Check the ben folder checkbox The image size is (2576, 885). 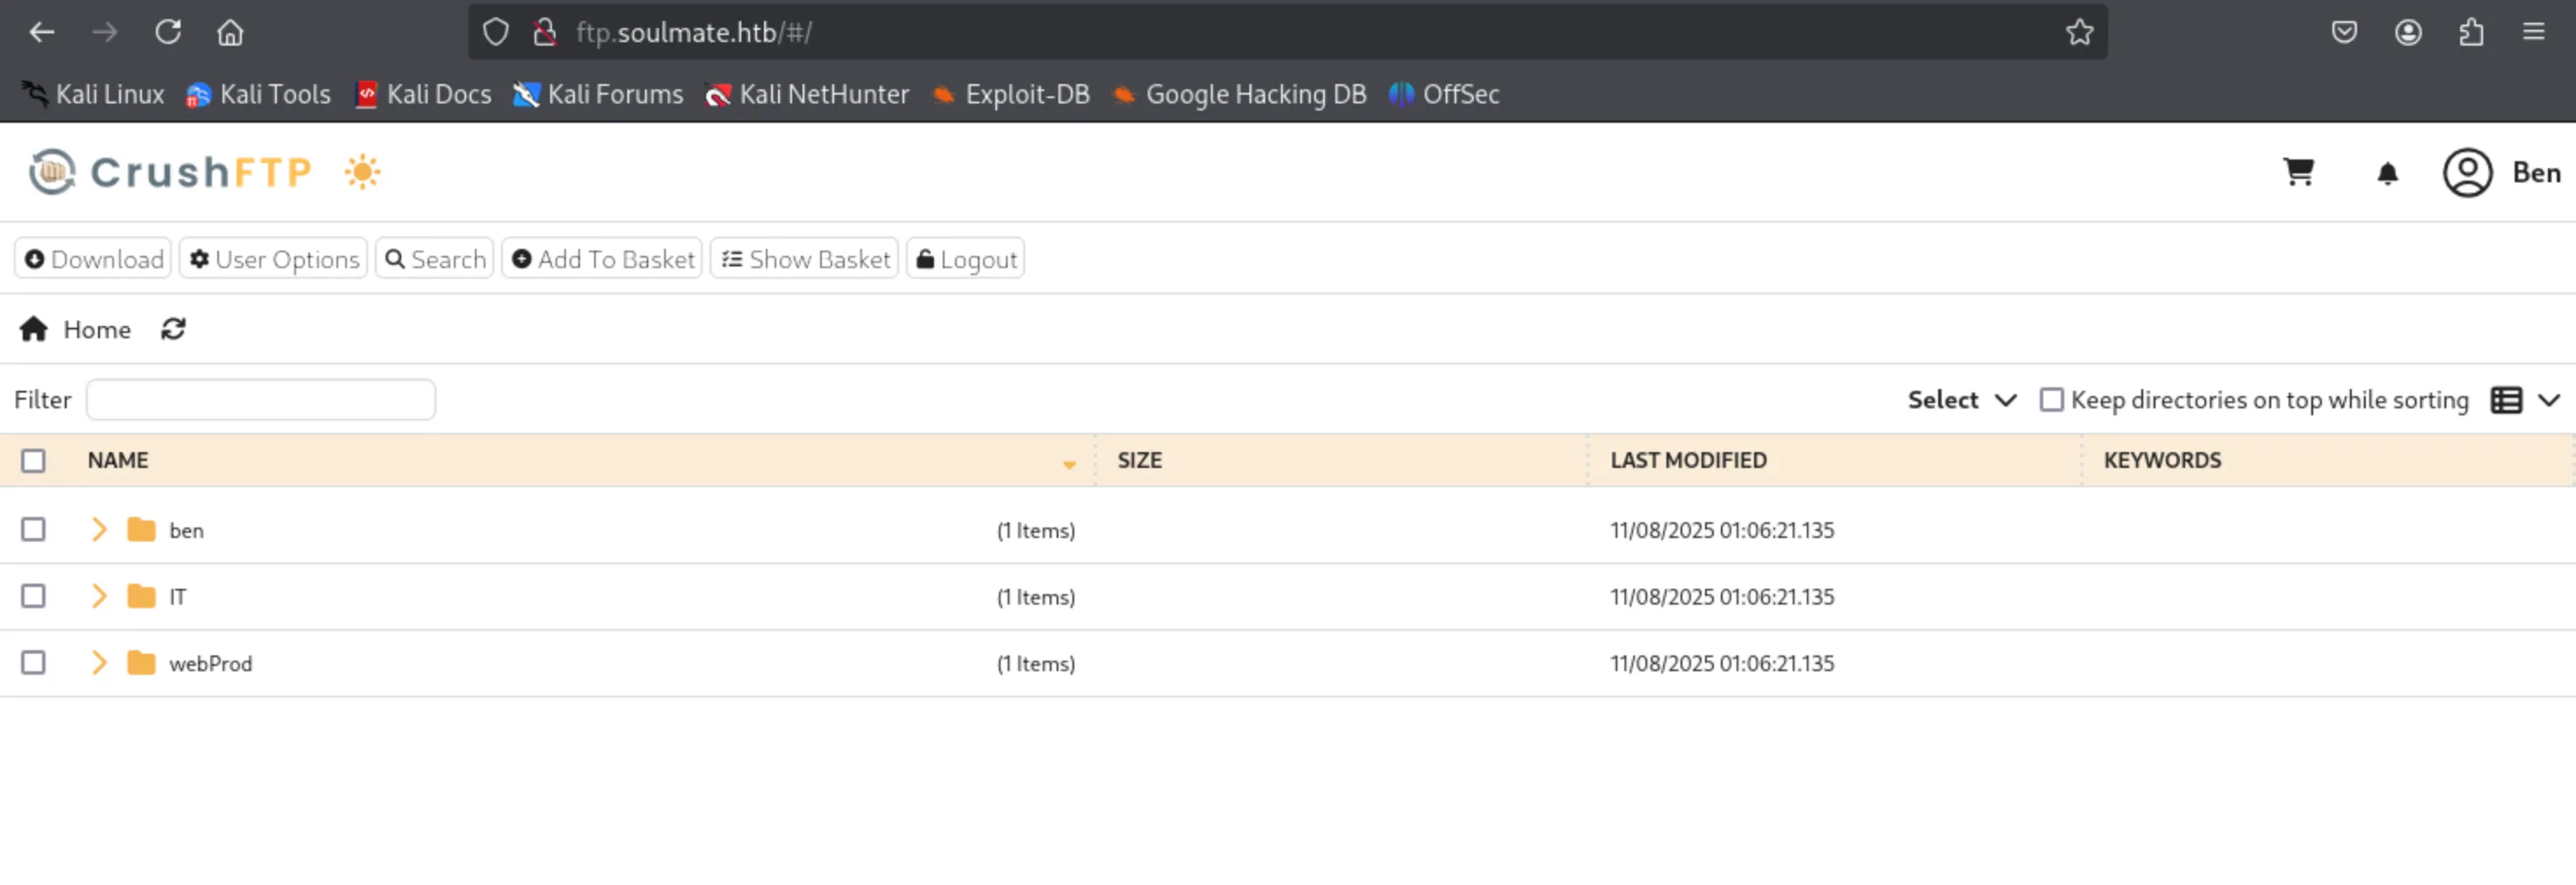pos(33,529)
